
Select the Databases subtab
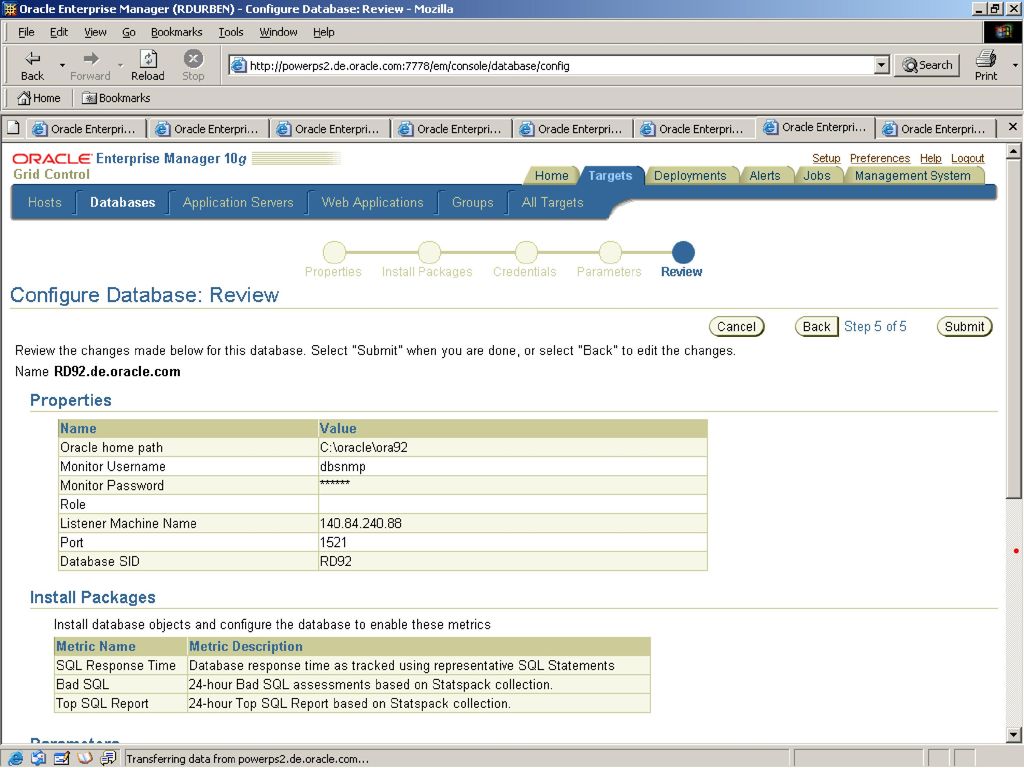point(123,202)
